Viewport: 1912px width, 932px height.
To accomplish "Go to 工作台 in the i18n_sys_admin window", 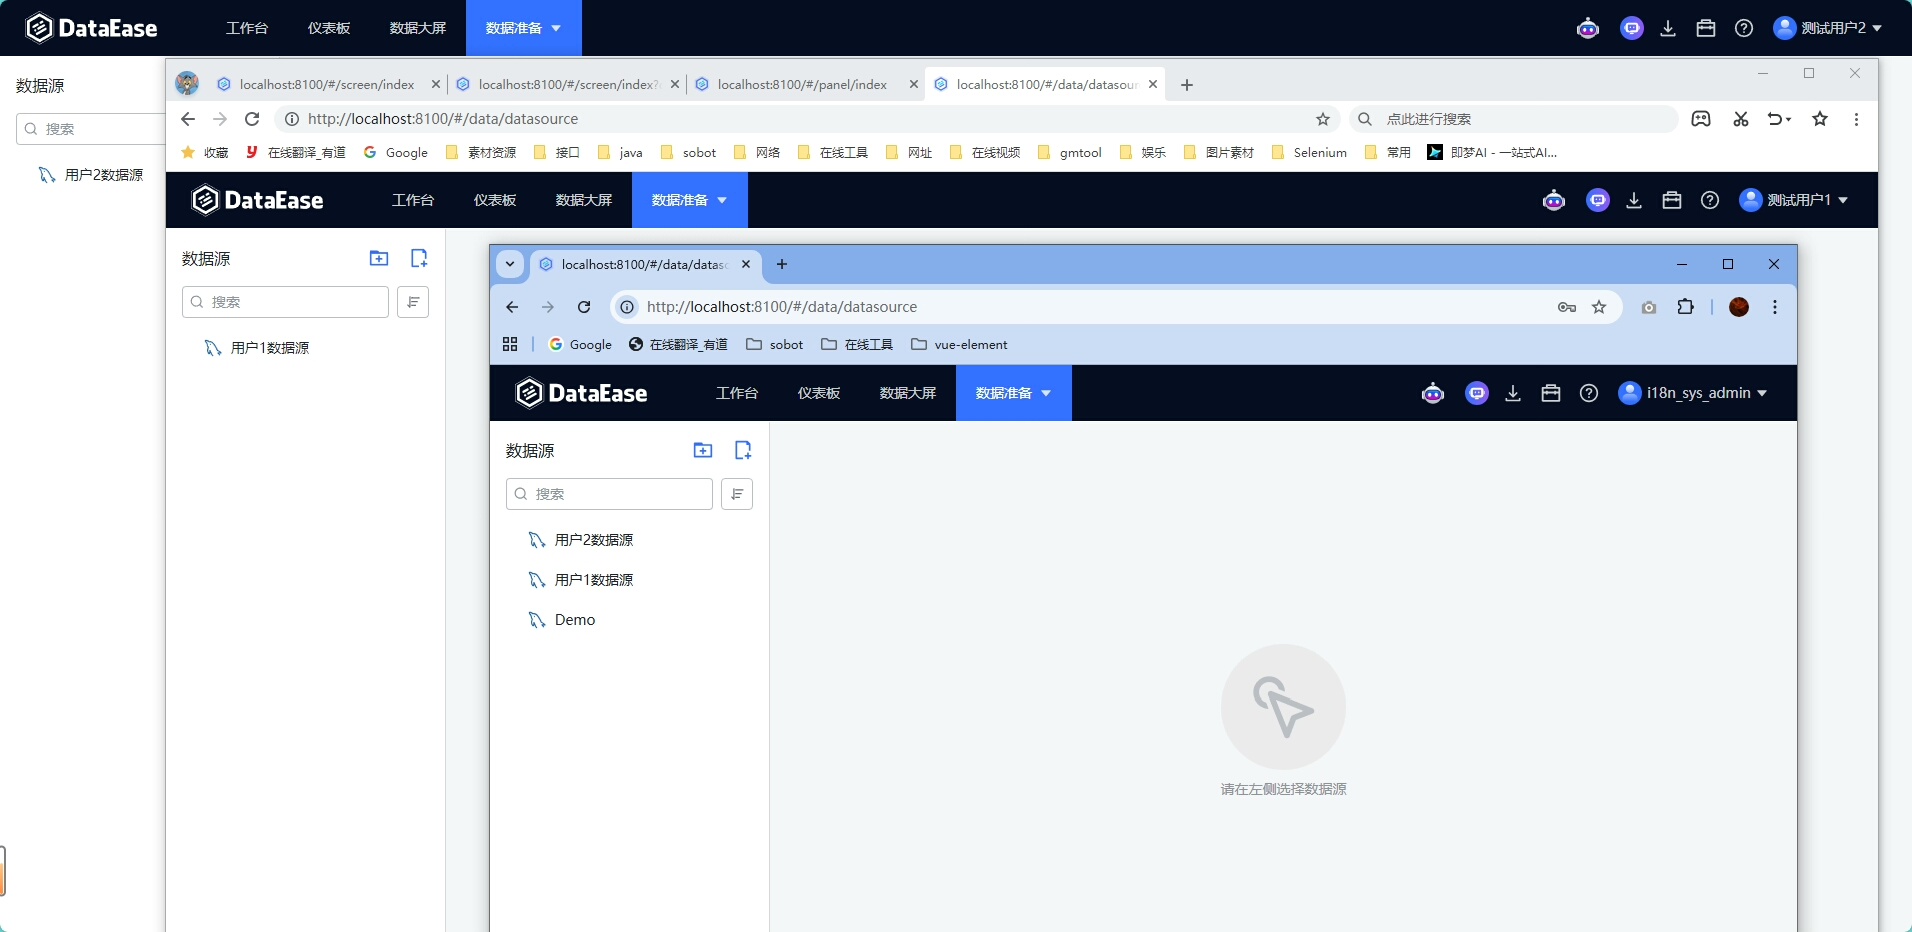I will coord(737,393).
